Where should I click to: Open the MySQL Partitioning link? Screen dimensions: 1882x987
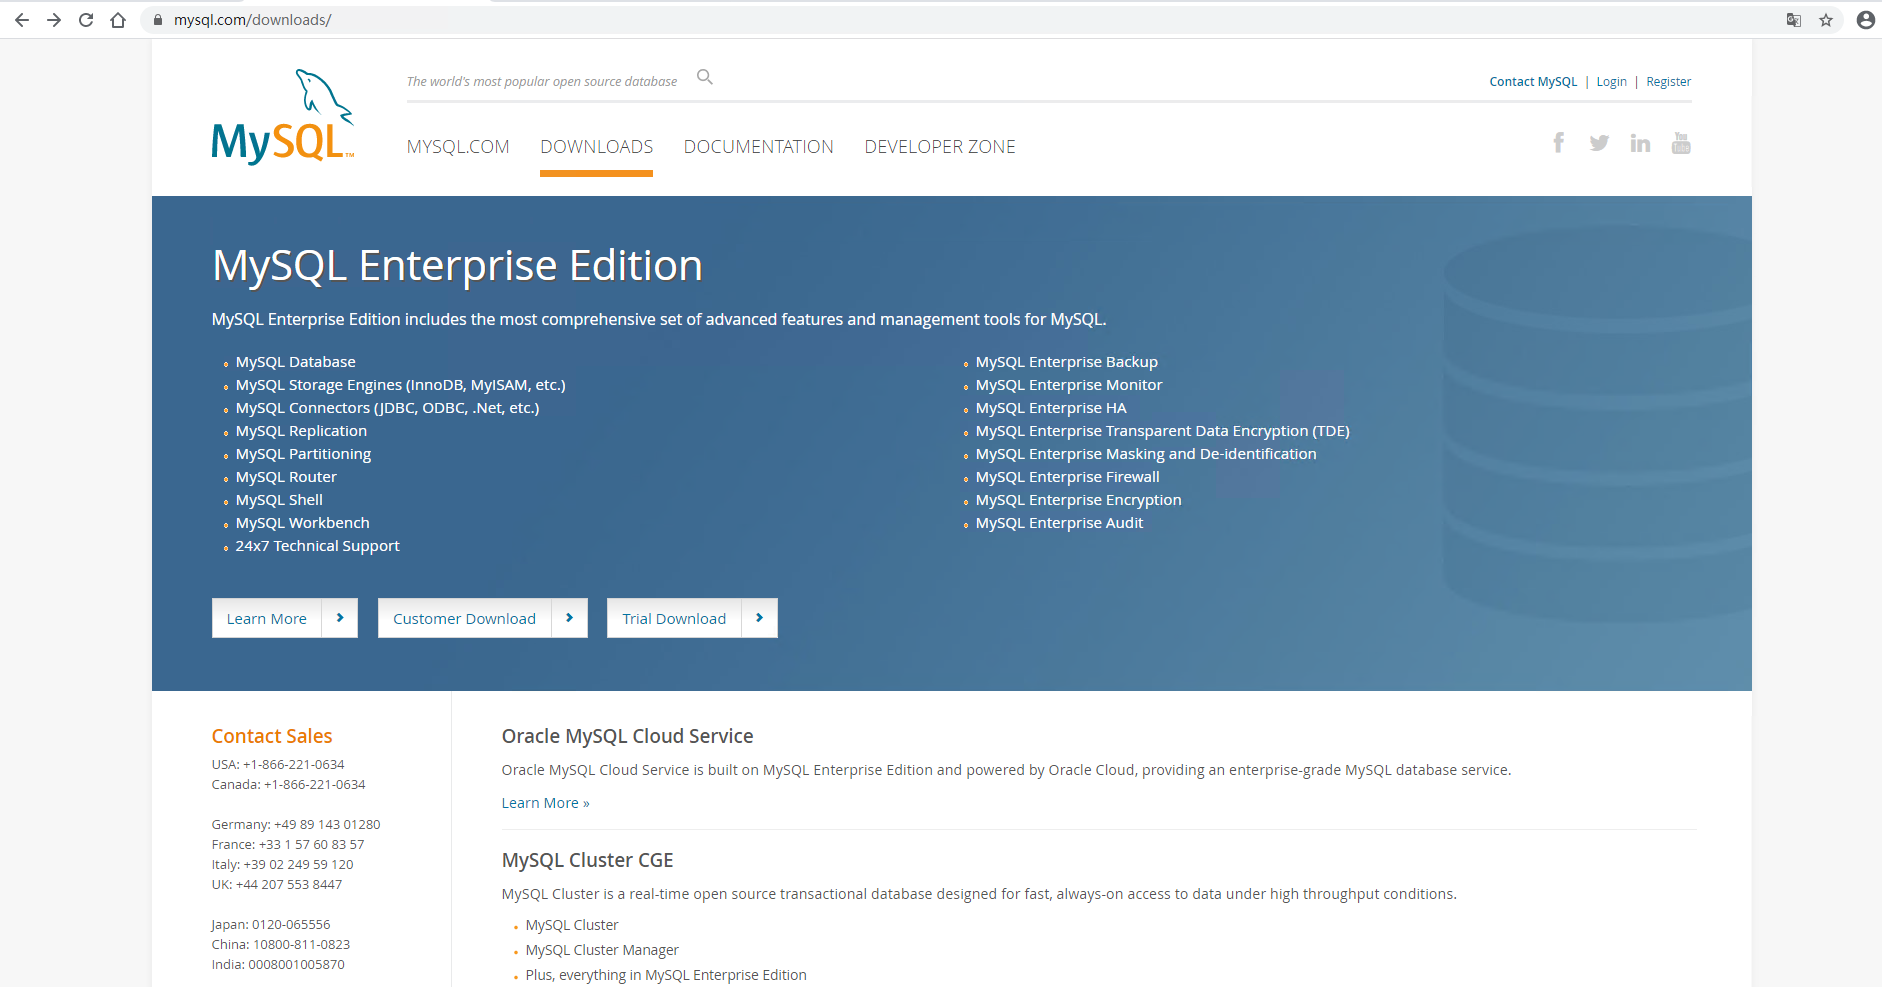click(303, 454)
